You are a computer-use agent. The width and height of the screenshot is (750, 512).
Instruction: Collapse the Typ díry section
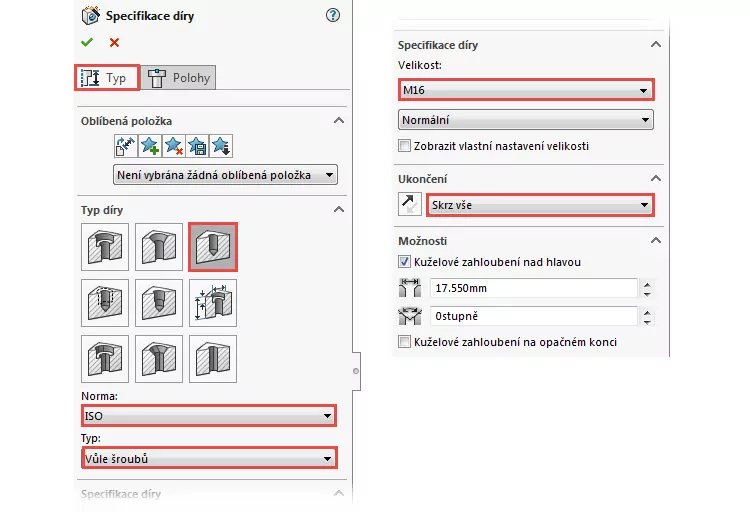(x=339, y=209)
